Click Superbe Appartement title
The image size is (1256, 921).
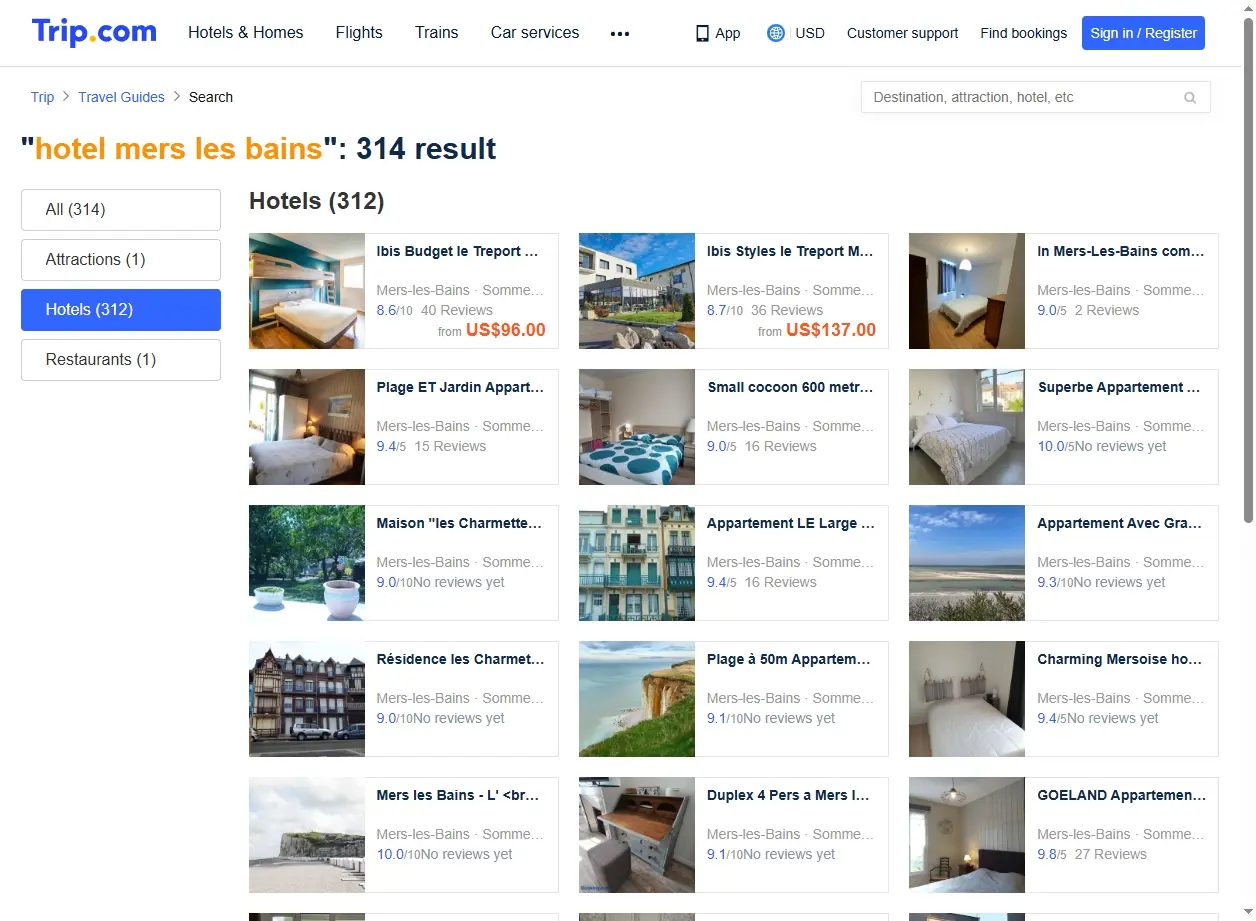[1119, 388]
